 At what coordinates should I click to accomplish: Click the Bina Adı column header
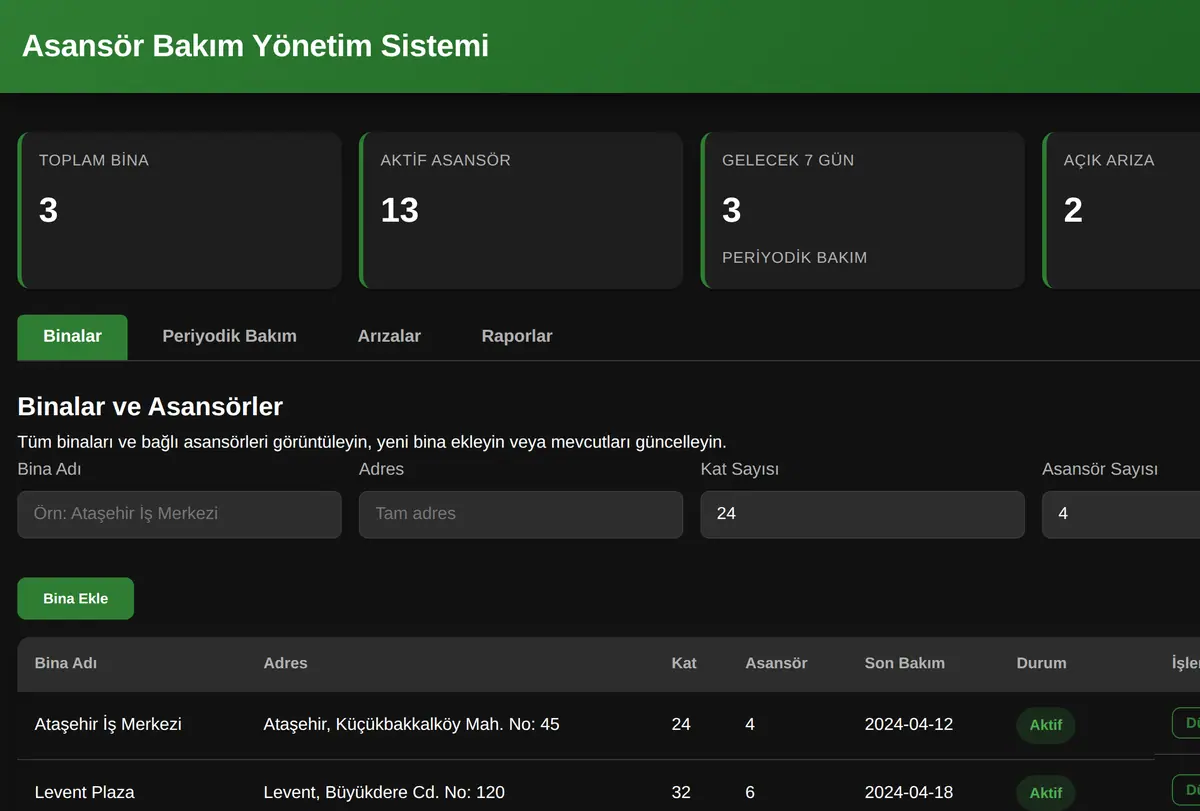(66, 663)
